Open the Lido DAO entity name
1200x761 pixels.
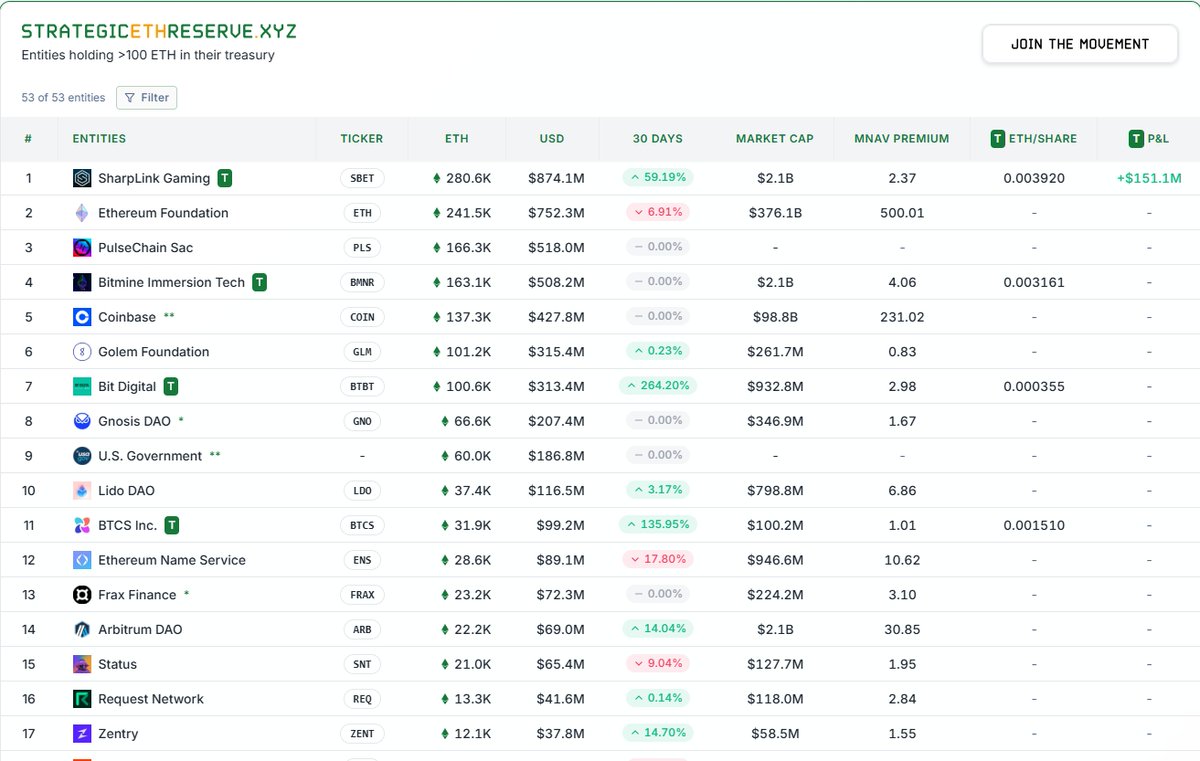coord(126,491)
